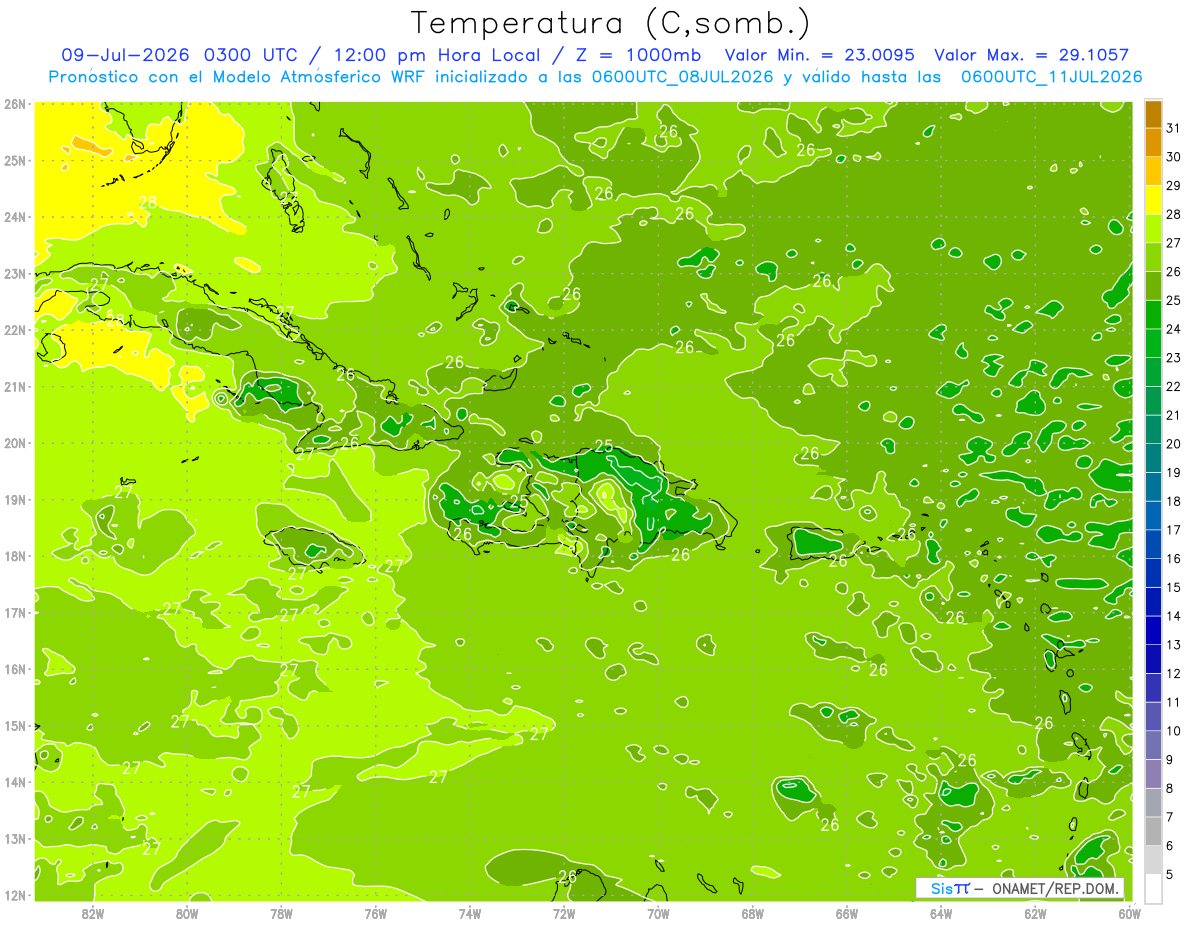Click the 23N latitude label
1200x927 pixels.
tap(15, 273)
